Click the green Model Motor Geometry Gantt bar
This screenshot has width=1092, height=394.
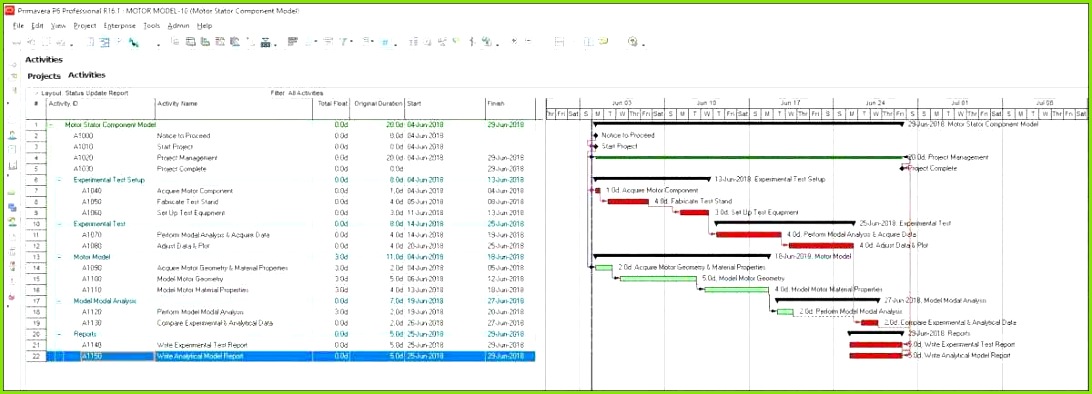click(x=658, y=278)
